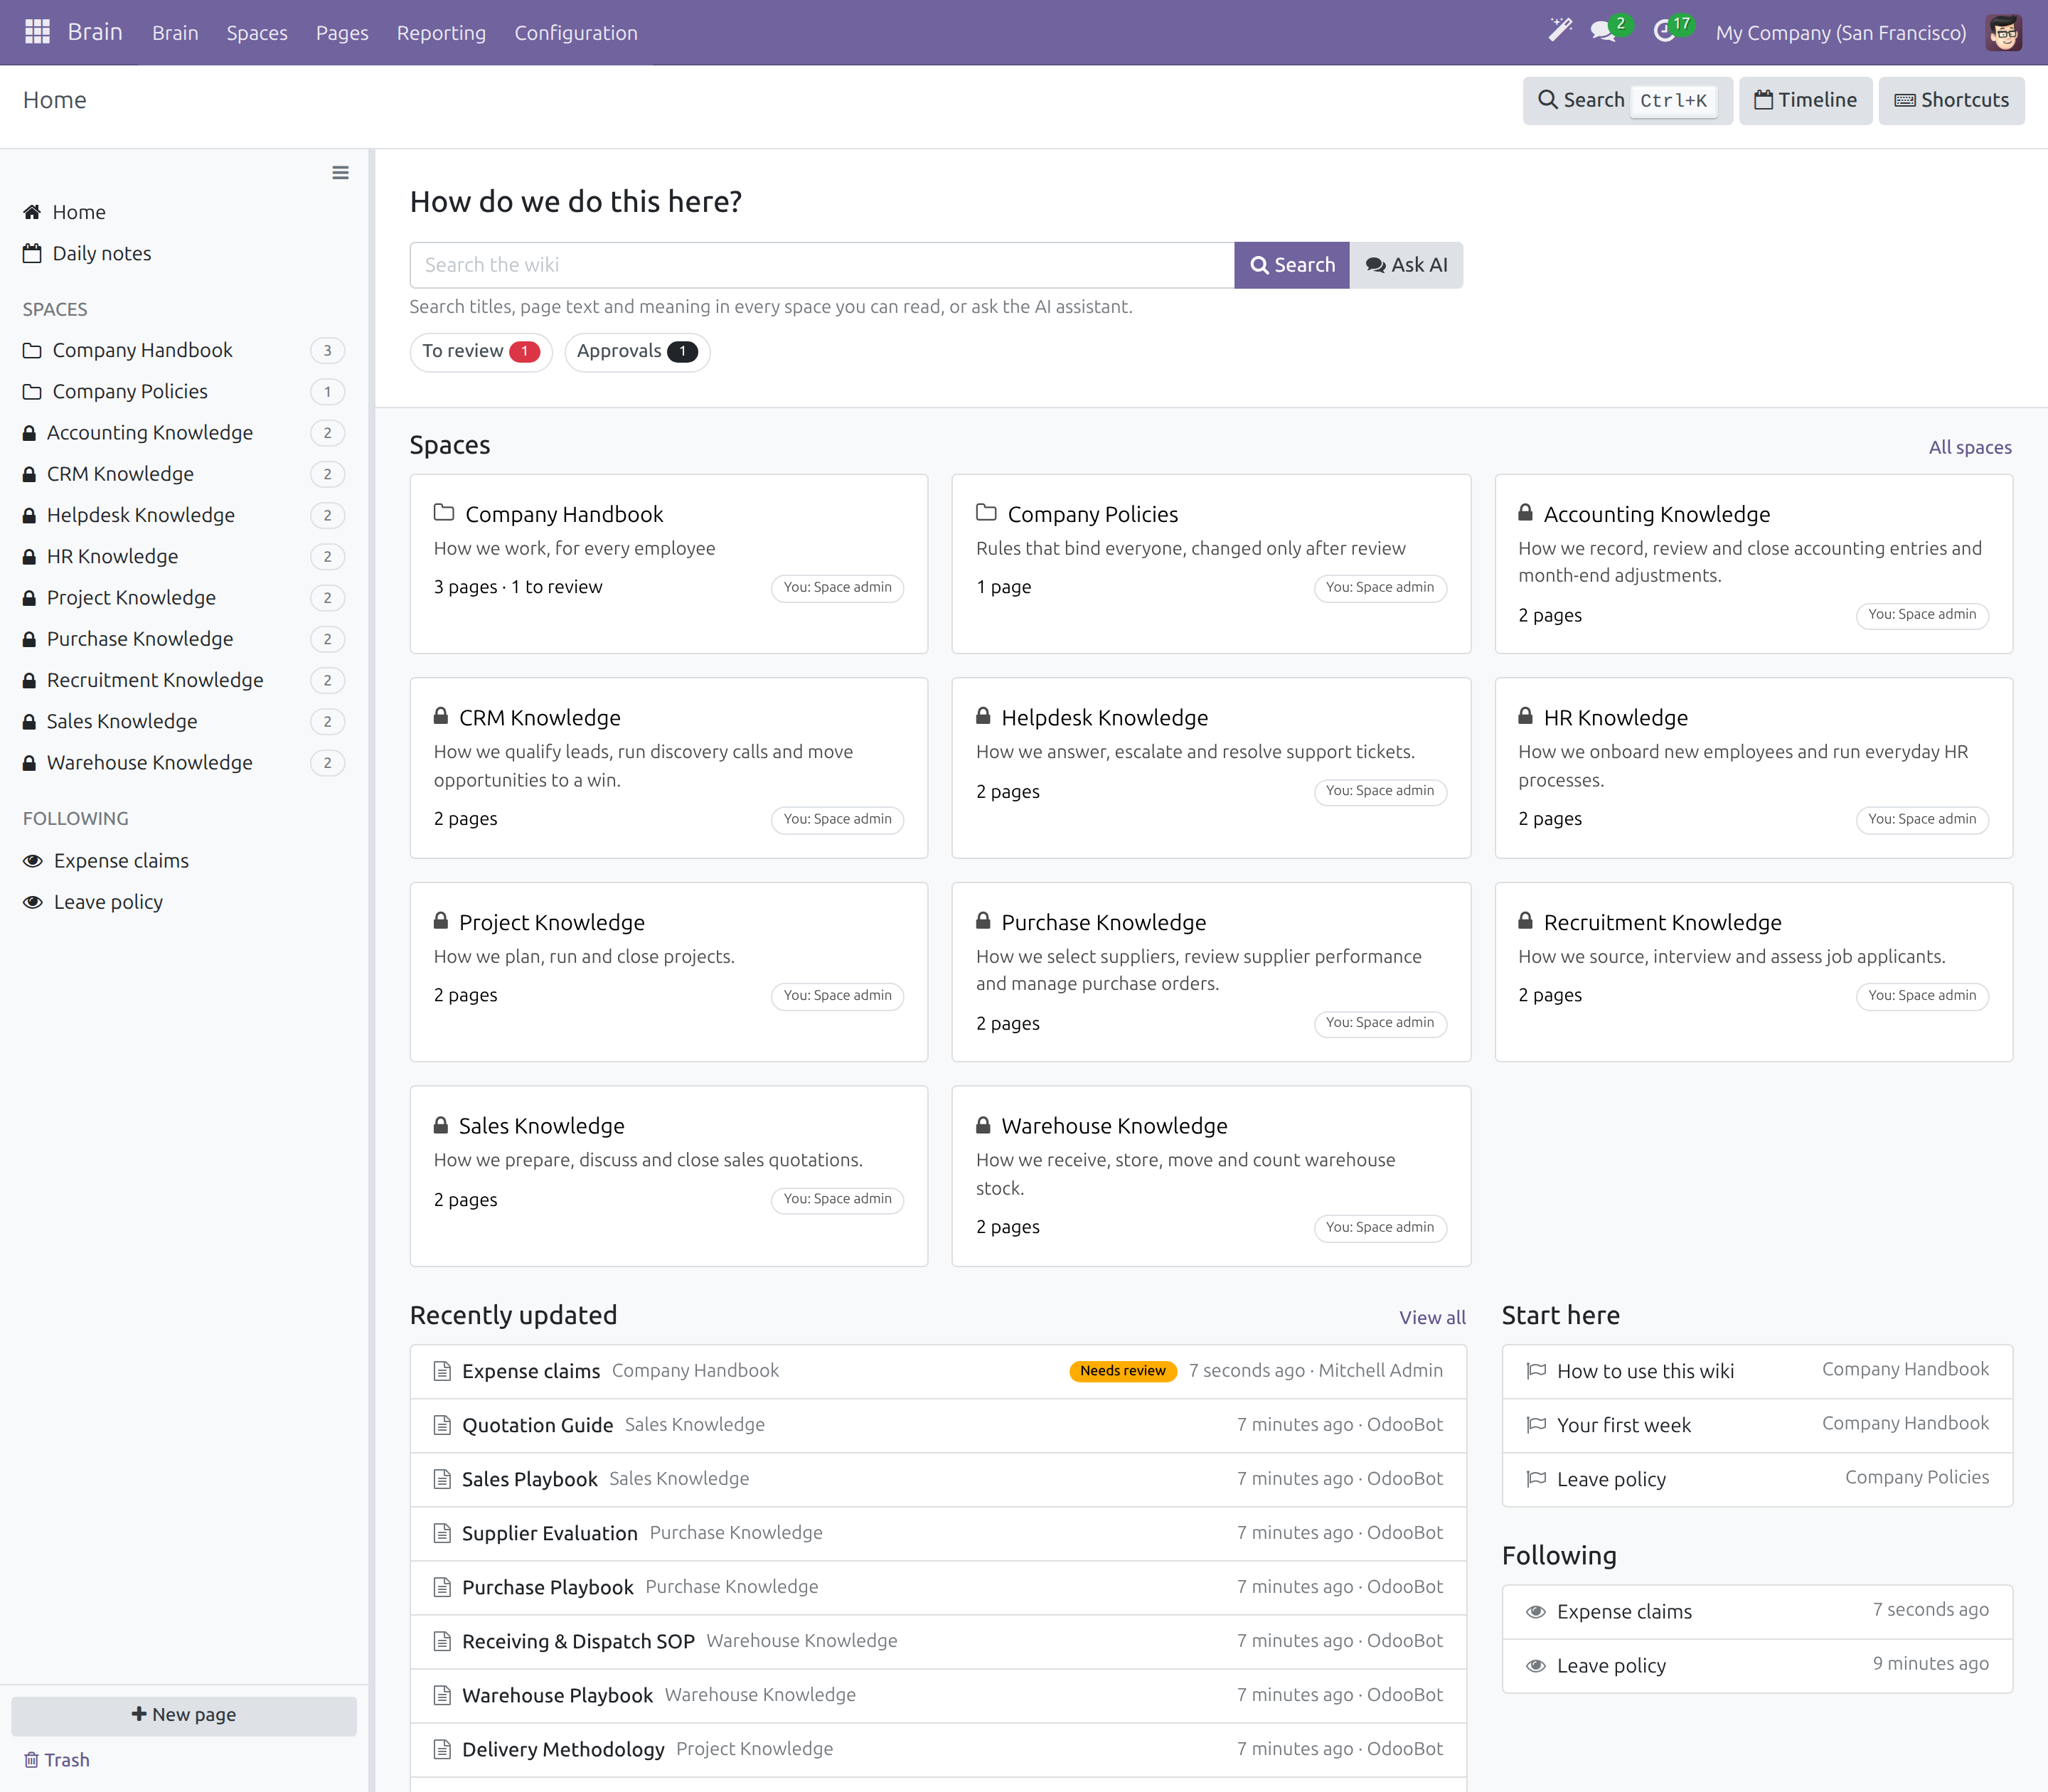This screenshot has width=2048, height=1792.
Task: Click the user avatar in top right
Action: click(x=2003, y=32)
